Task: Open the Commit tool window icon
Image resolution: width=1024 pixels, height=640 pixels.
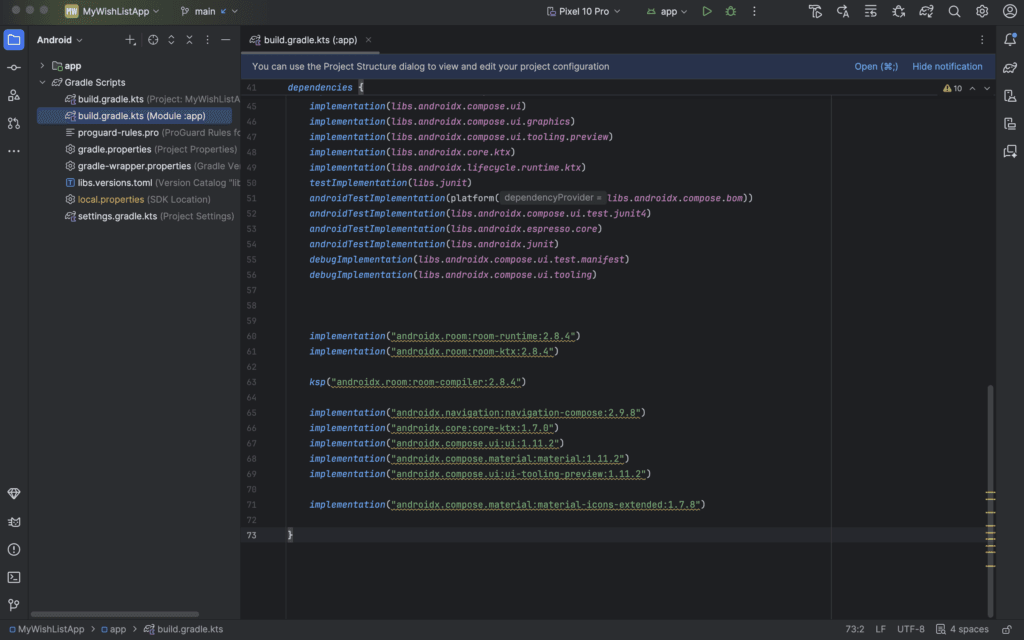Action: pos(14,67)
